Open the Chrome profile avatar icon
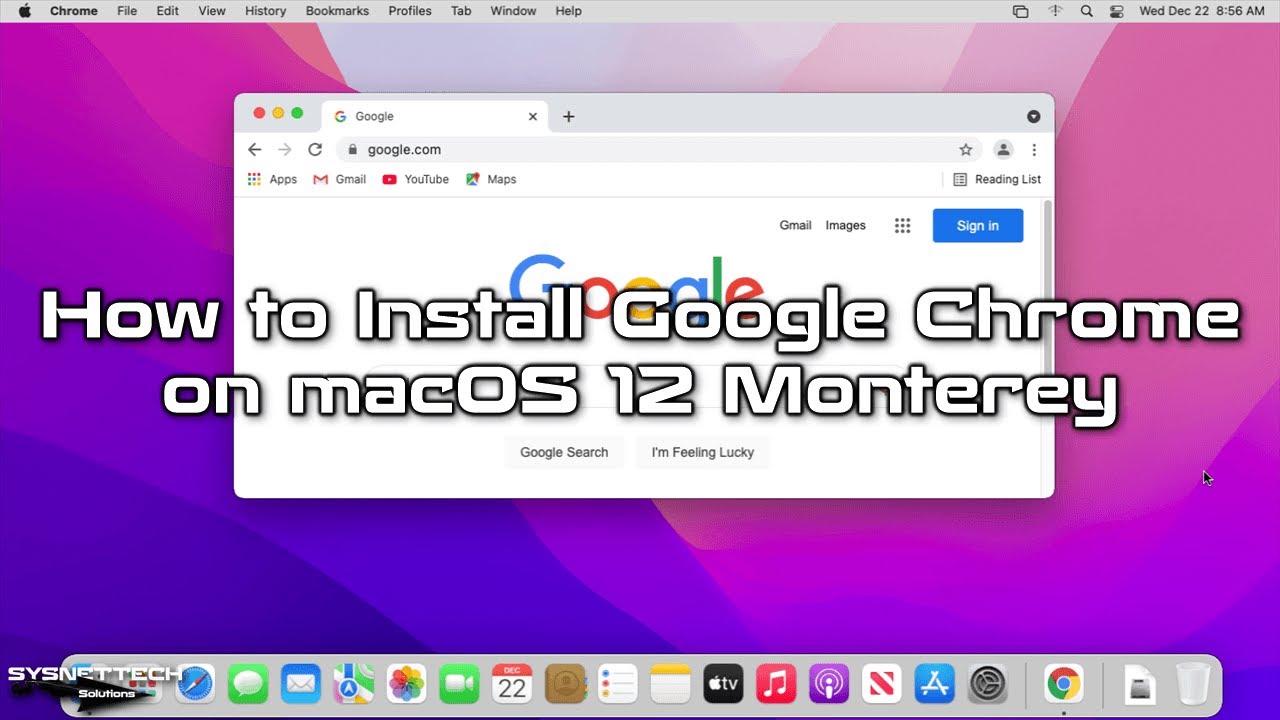 (x=1003, y=149)
